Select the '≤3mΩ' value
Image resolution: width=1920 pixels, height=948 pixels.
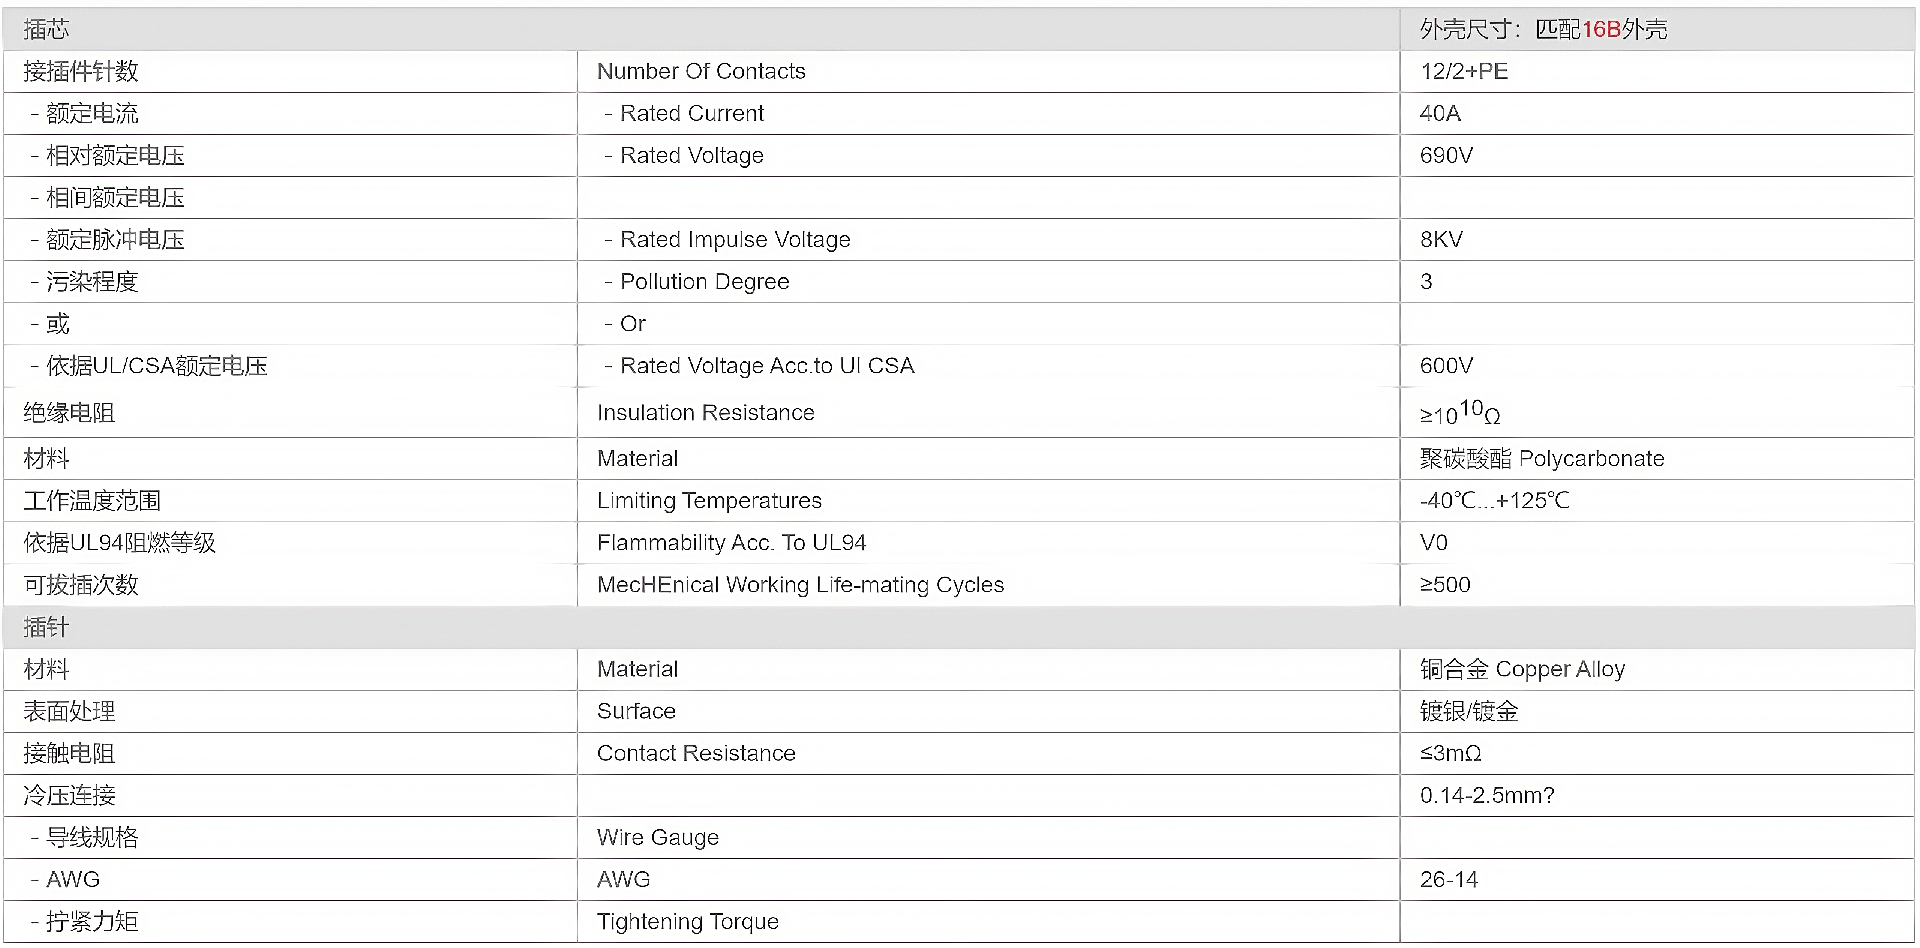[x=1451, y=753]
